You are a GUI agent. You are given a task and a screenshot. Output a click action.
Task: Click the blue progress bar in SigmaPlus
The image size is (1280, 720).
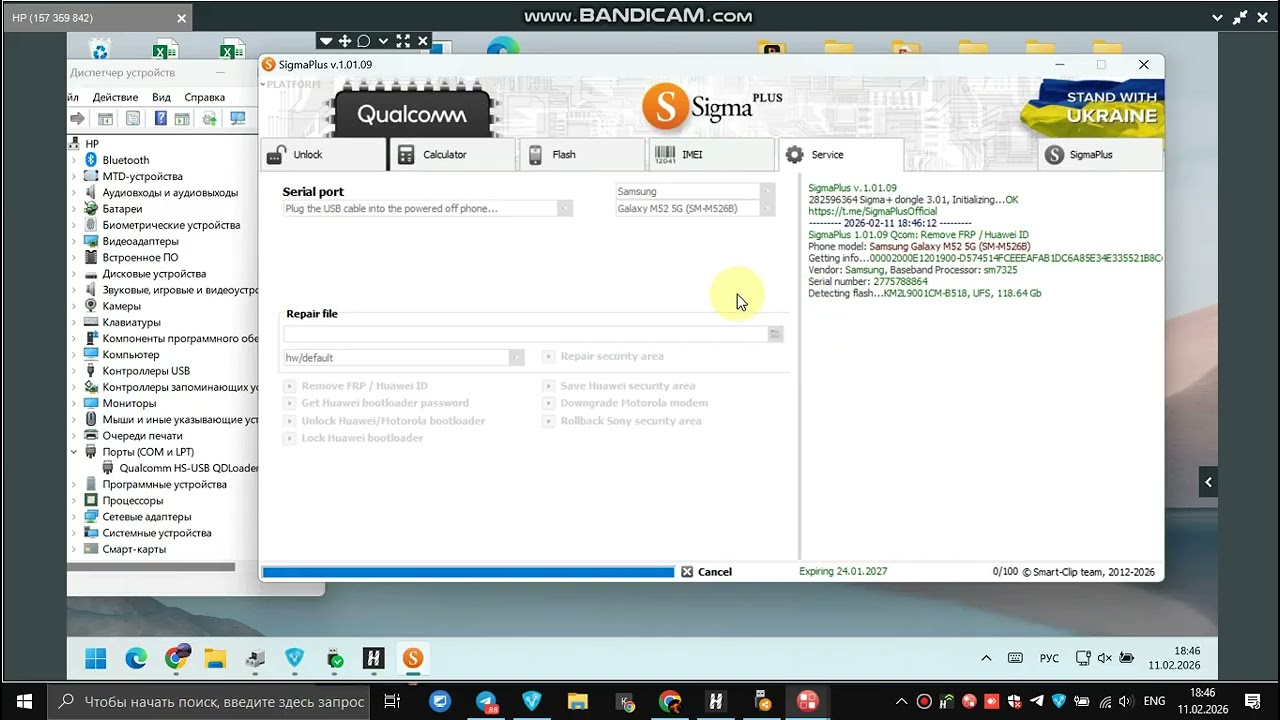coord(468,572)
